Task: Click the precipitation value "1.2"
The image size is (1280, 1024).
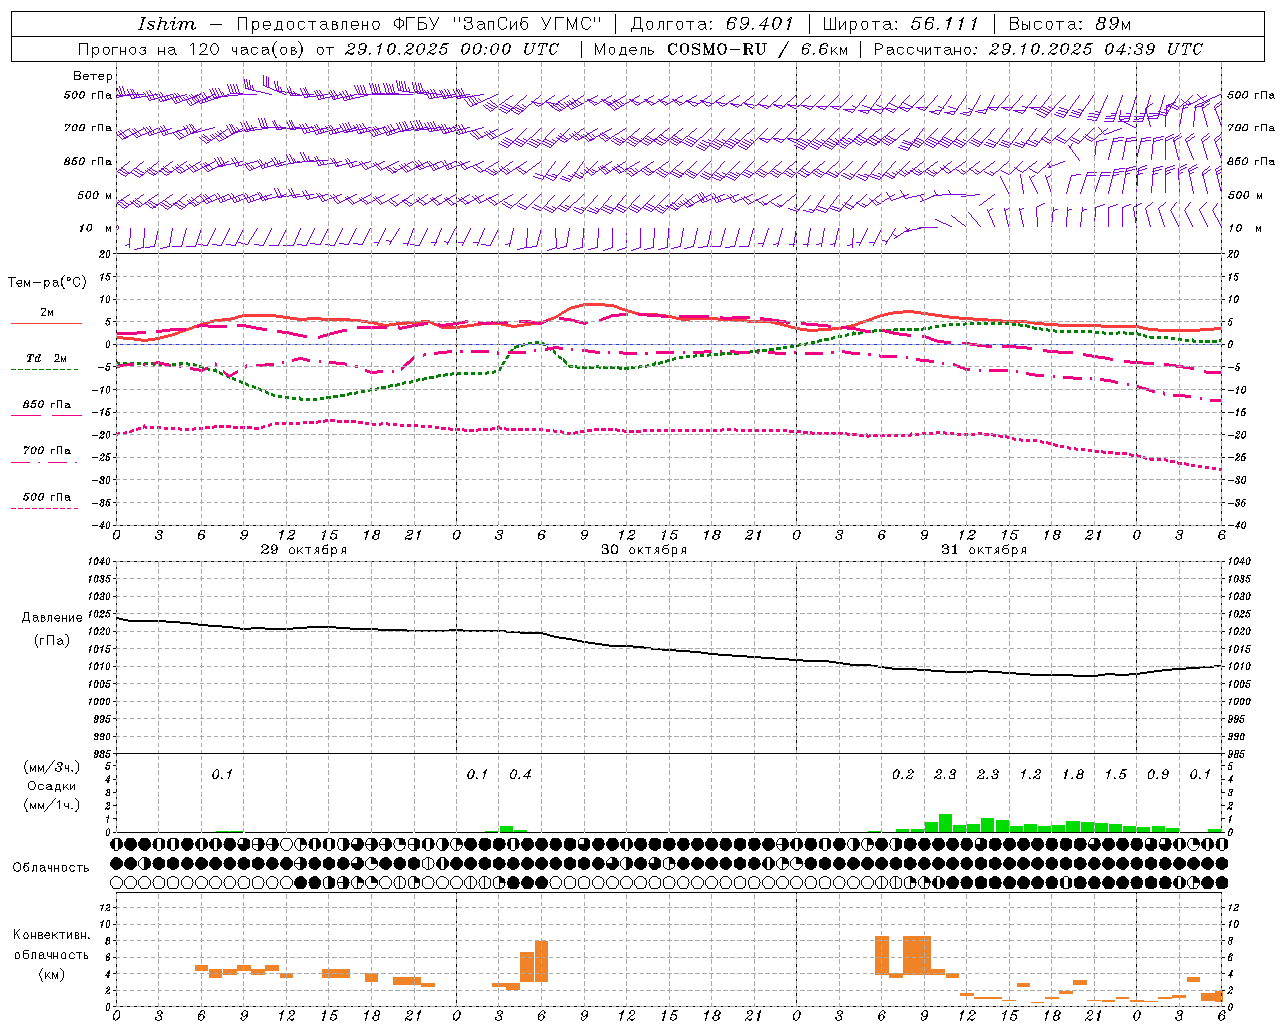Action: pos(1030,774)
